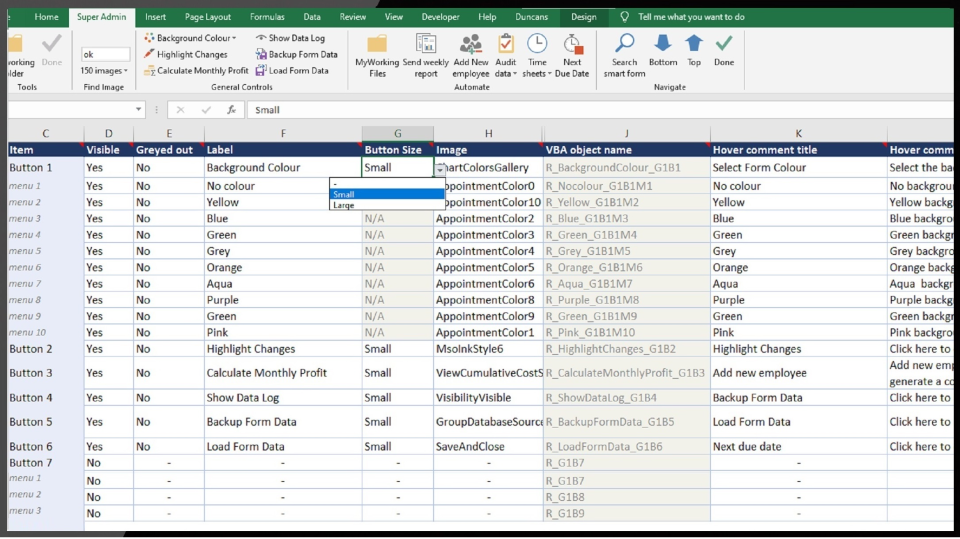Open the View tab
The height and width of the screenshot is (539, 960).
(394, 17)
